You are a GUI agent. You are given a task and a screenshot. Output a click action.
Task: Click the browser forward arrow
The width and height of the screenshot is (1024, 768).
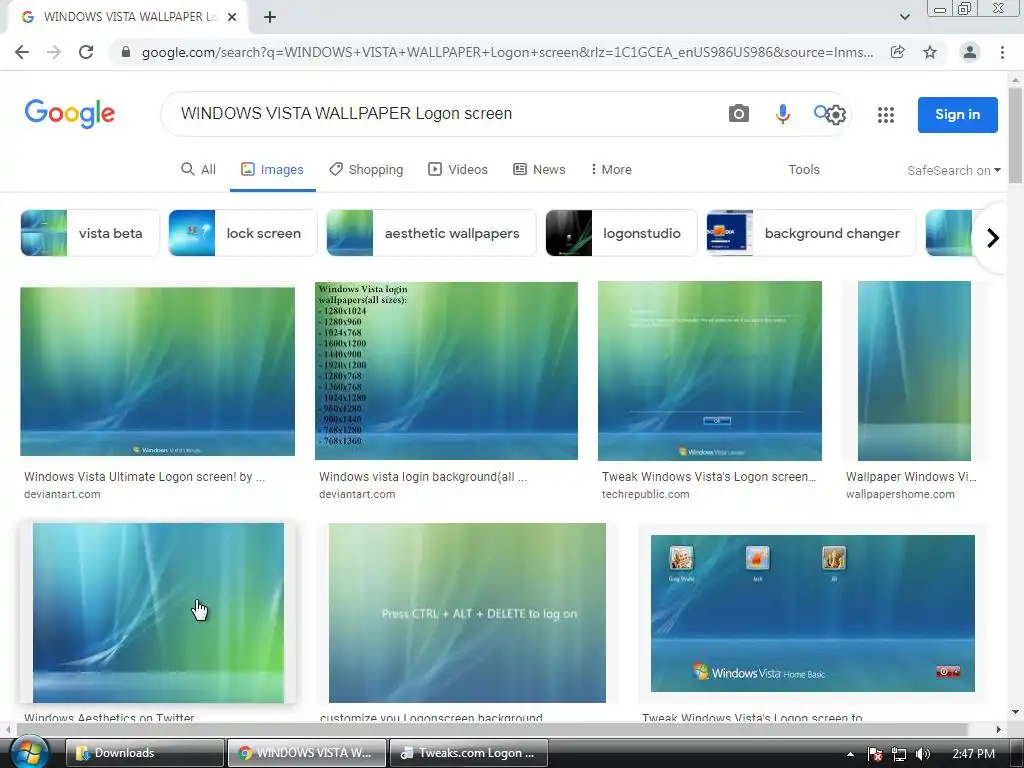tap(54, 52)
